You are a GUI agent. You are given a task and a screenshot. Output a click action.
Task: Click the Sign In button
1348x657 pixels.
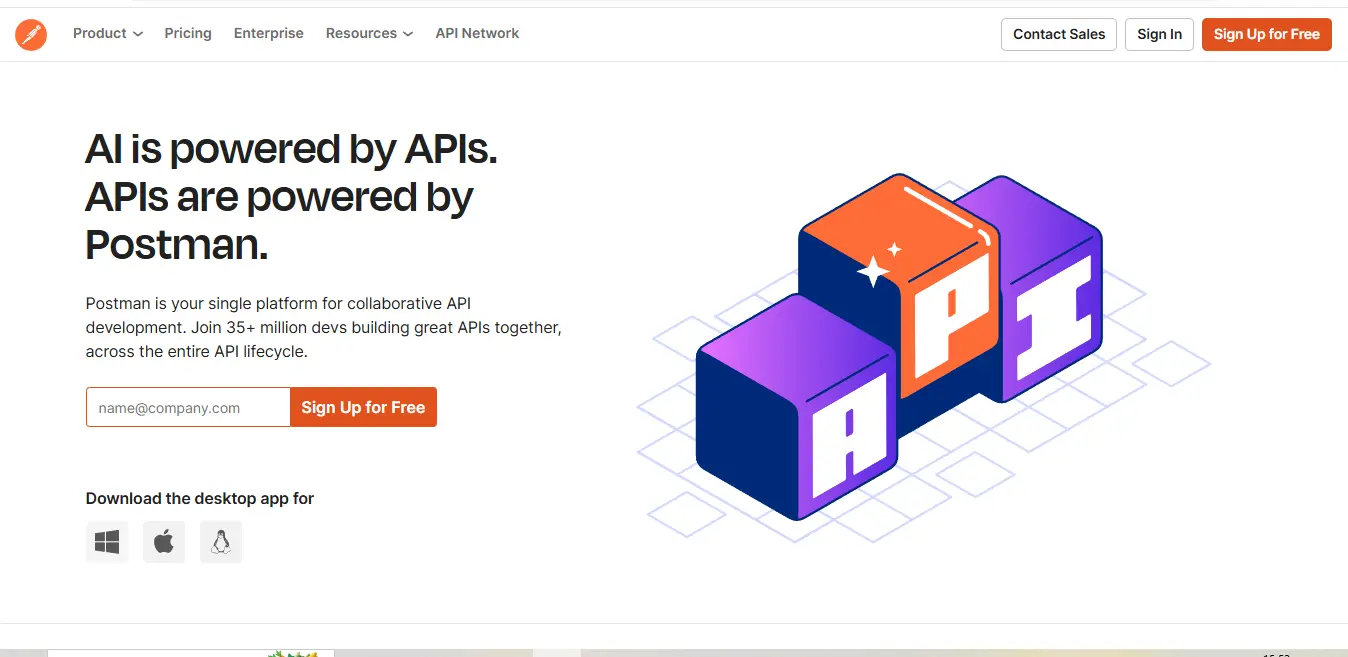tap(1159, 34)
